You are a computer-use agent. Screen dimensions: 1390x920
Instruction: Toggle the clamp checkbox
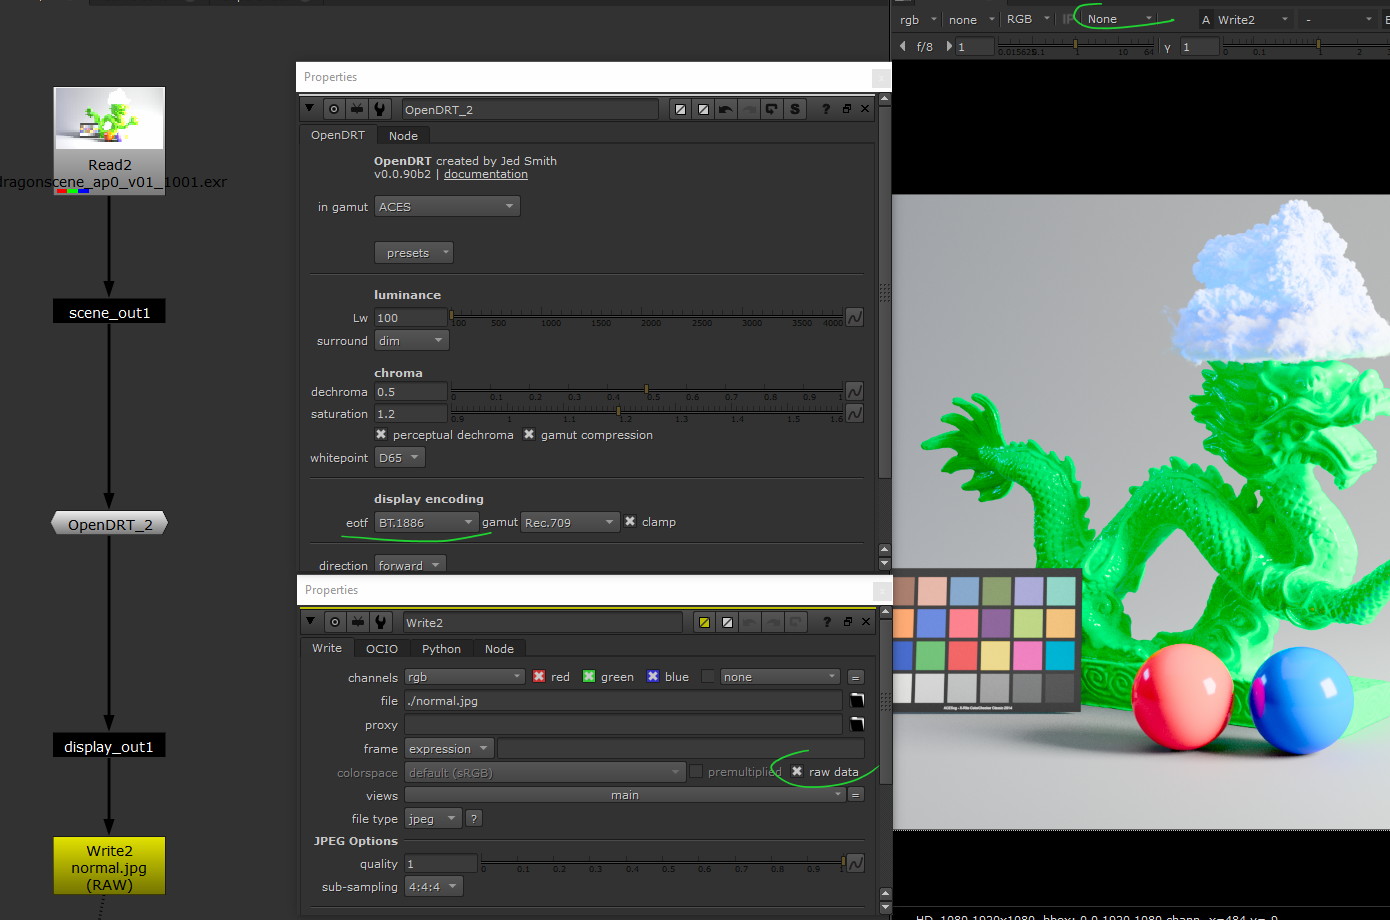(x=630, y=521)
